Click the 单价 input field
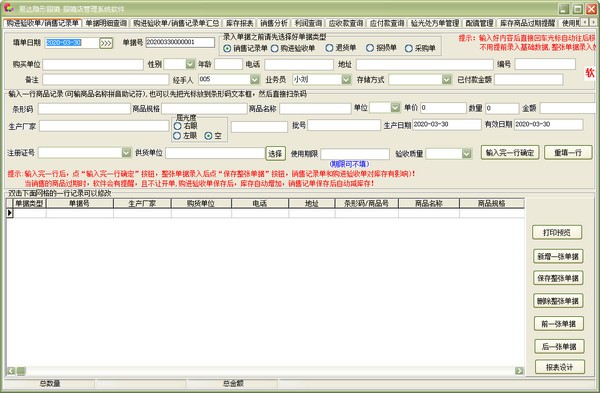 (443, 108)
